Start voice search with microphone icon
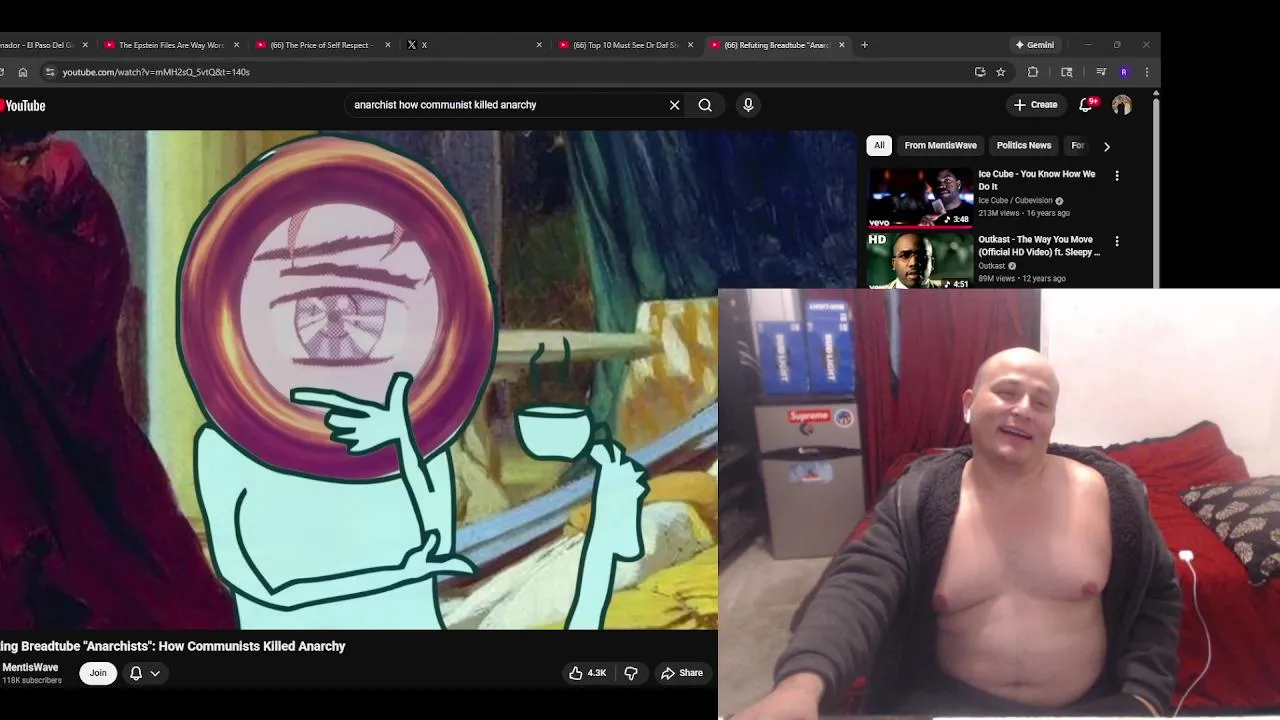Viewport: 1280px width, 720px height. [748, 105]
